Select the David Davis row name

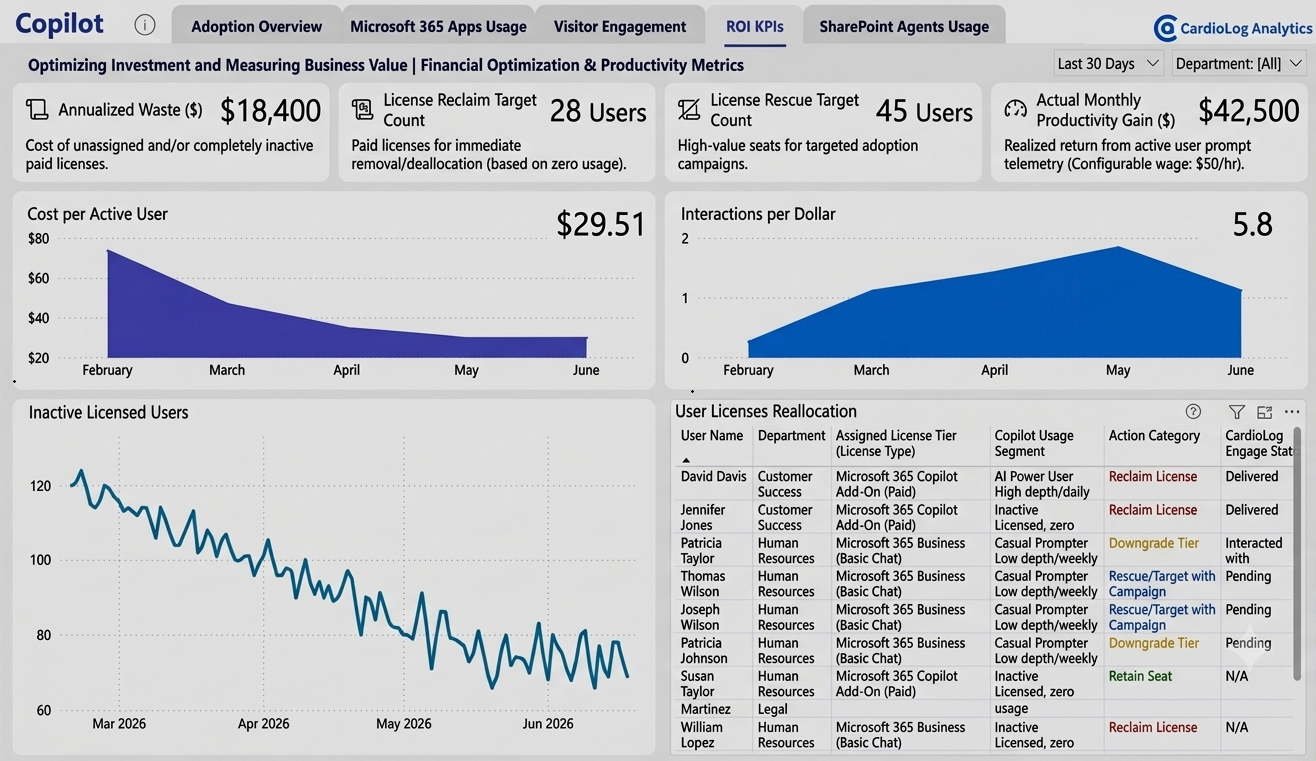[x=714, y=477]
